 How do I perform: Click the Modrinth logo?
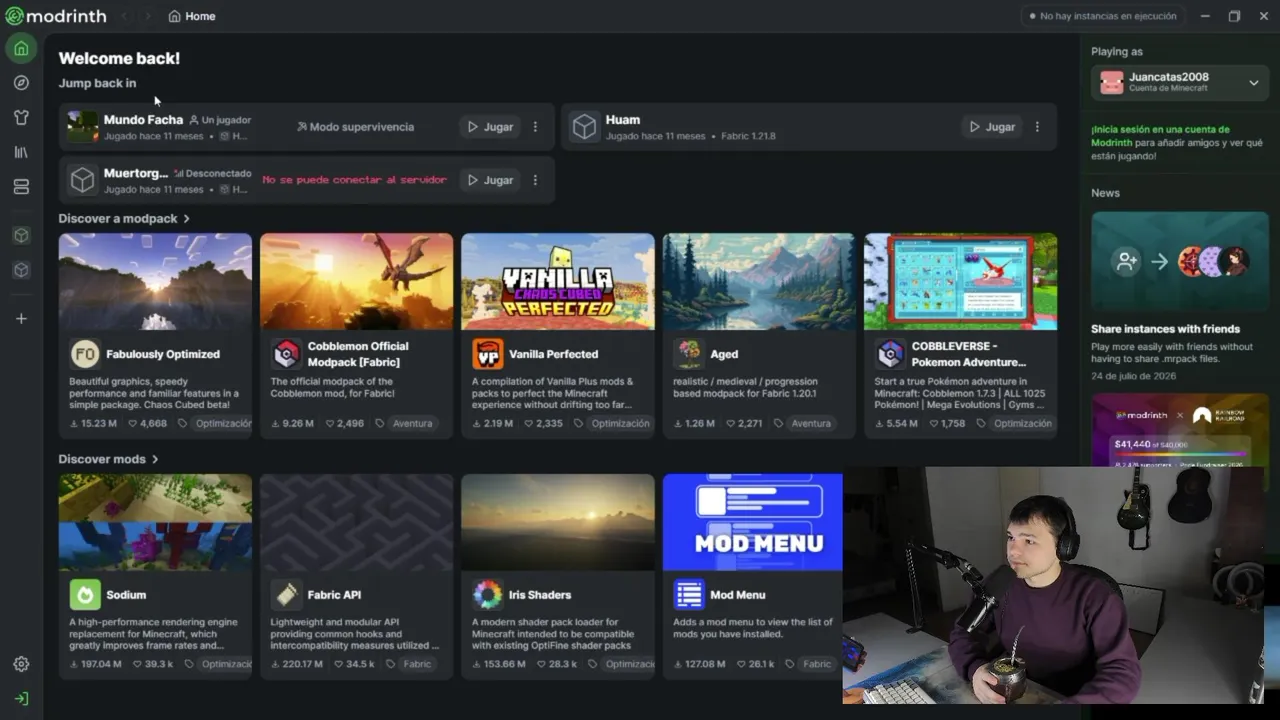55,16
